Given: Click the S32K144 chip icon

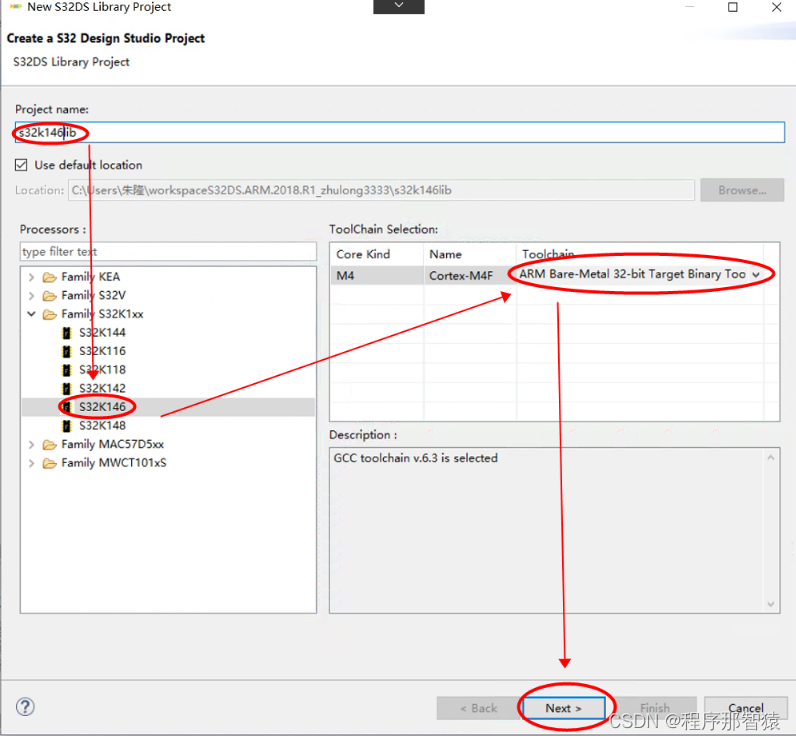Looking at the screenshot, I should 67,333.
